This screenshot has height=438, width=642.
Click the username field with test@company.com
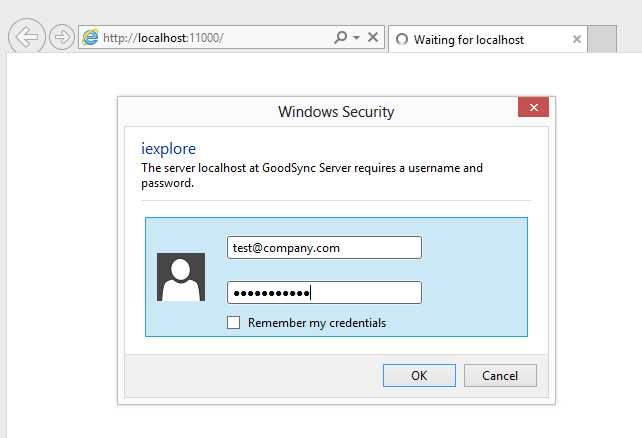point(324,247)
